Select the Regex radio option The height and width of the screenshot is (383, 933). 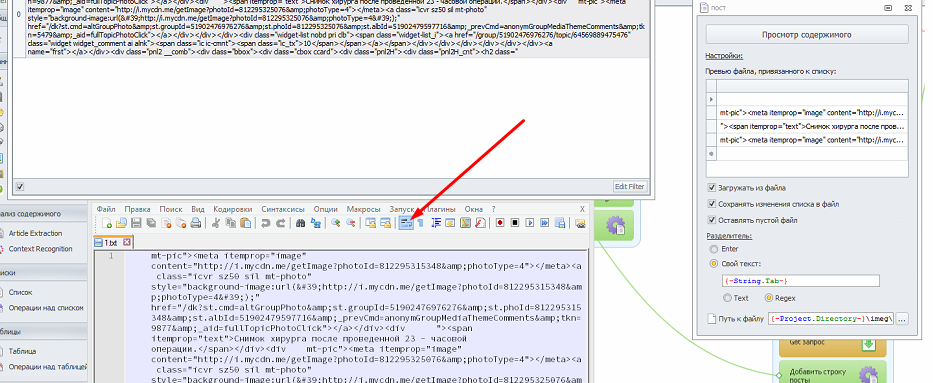(x=768, y=298)
